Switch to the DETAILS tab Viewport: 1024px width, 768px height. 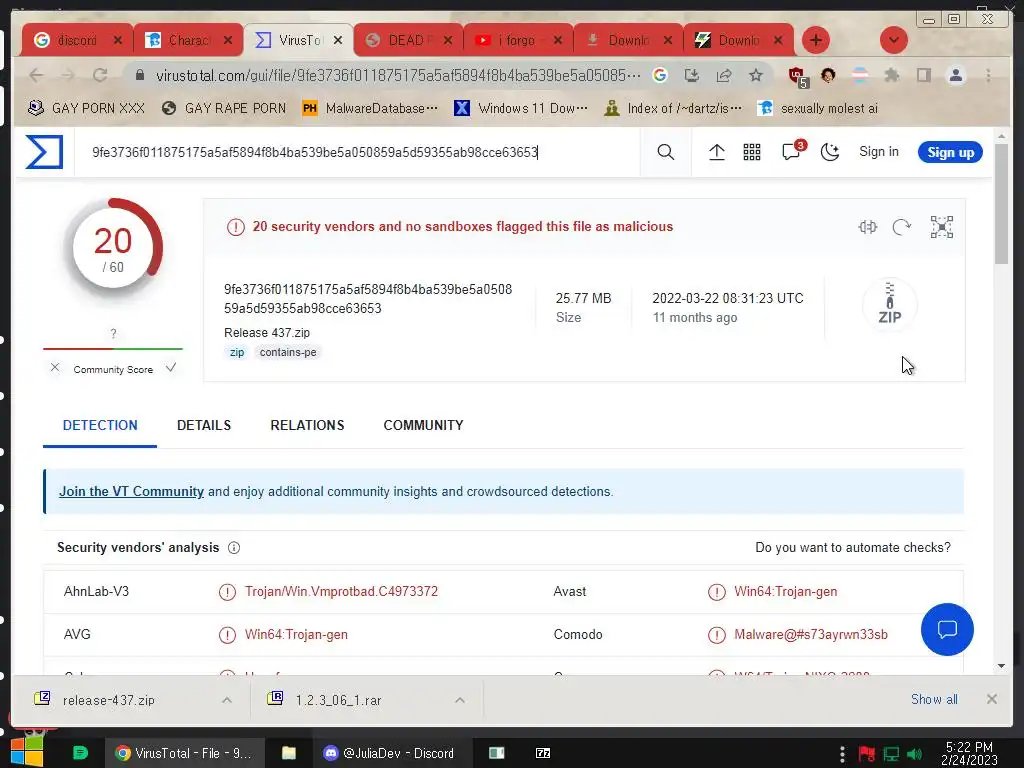click(204, 425)
